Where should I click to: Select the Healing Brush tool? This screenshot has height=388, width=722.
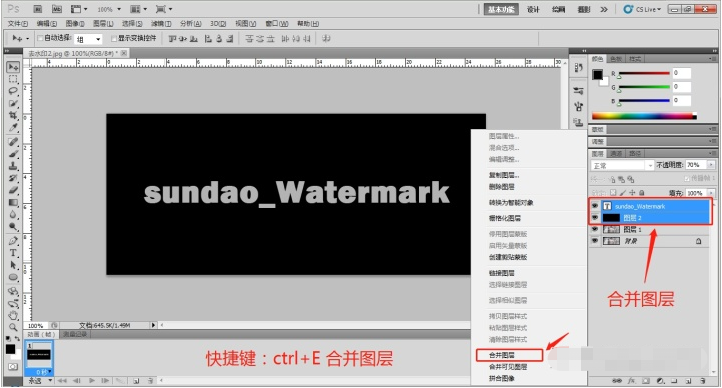[x=13, y=142]
